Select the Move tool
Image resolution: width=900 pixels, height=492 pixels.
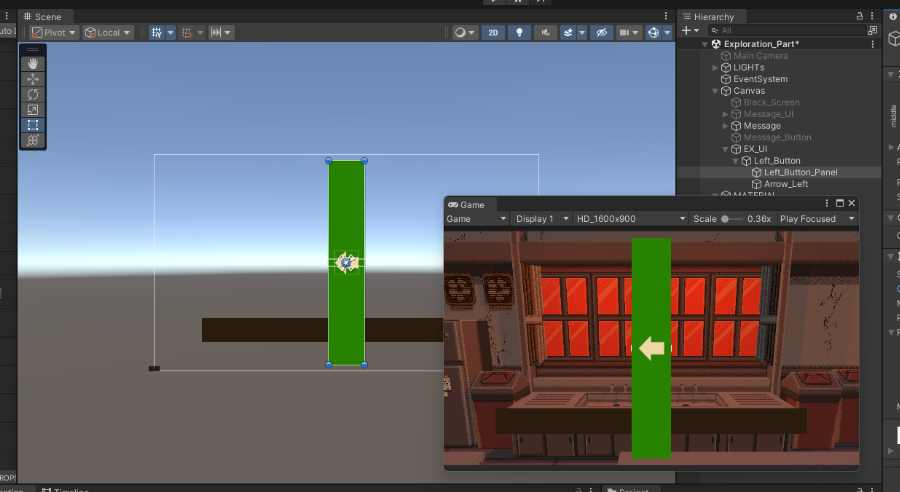pos(33,79)
